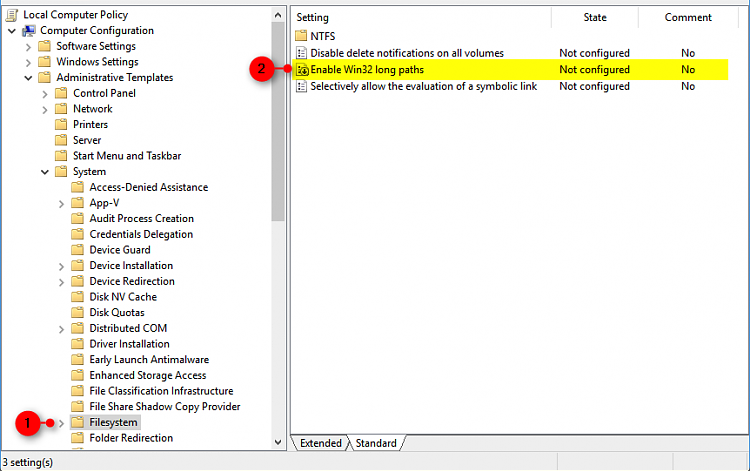Click the tree pane vertical scrollbar thumb
Image resolution: width=750 pixels, height=471 pixels.
[x=278, y=122]
